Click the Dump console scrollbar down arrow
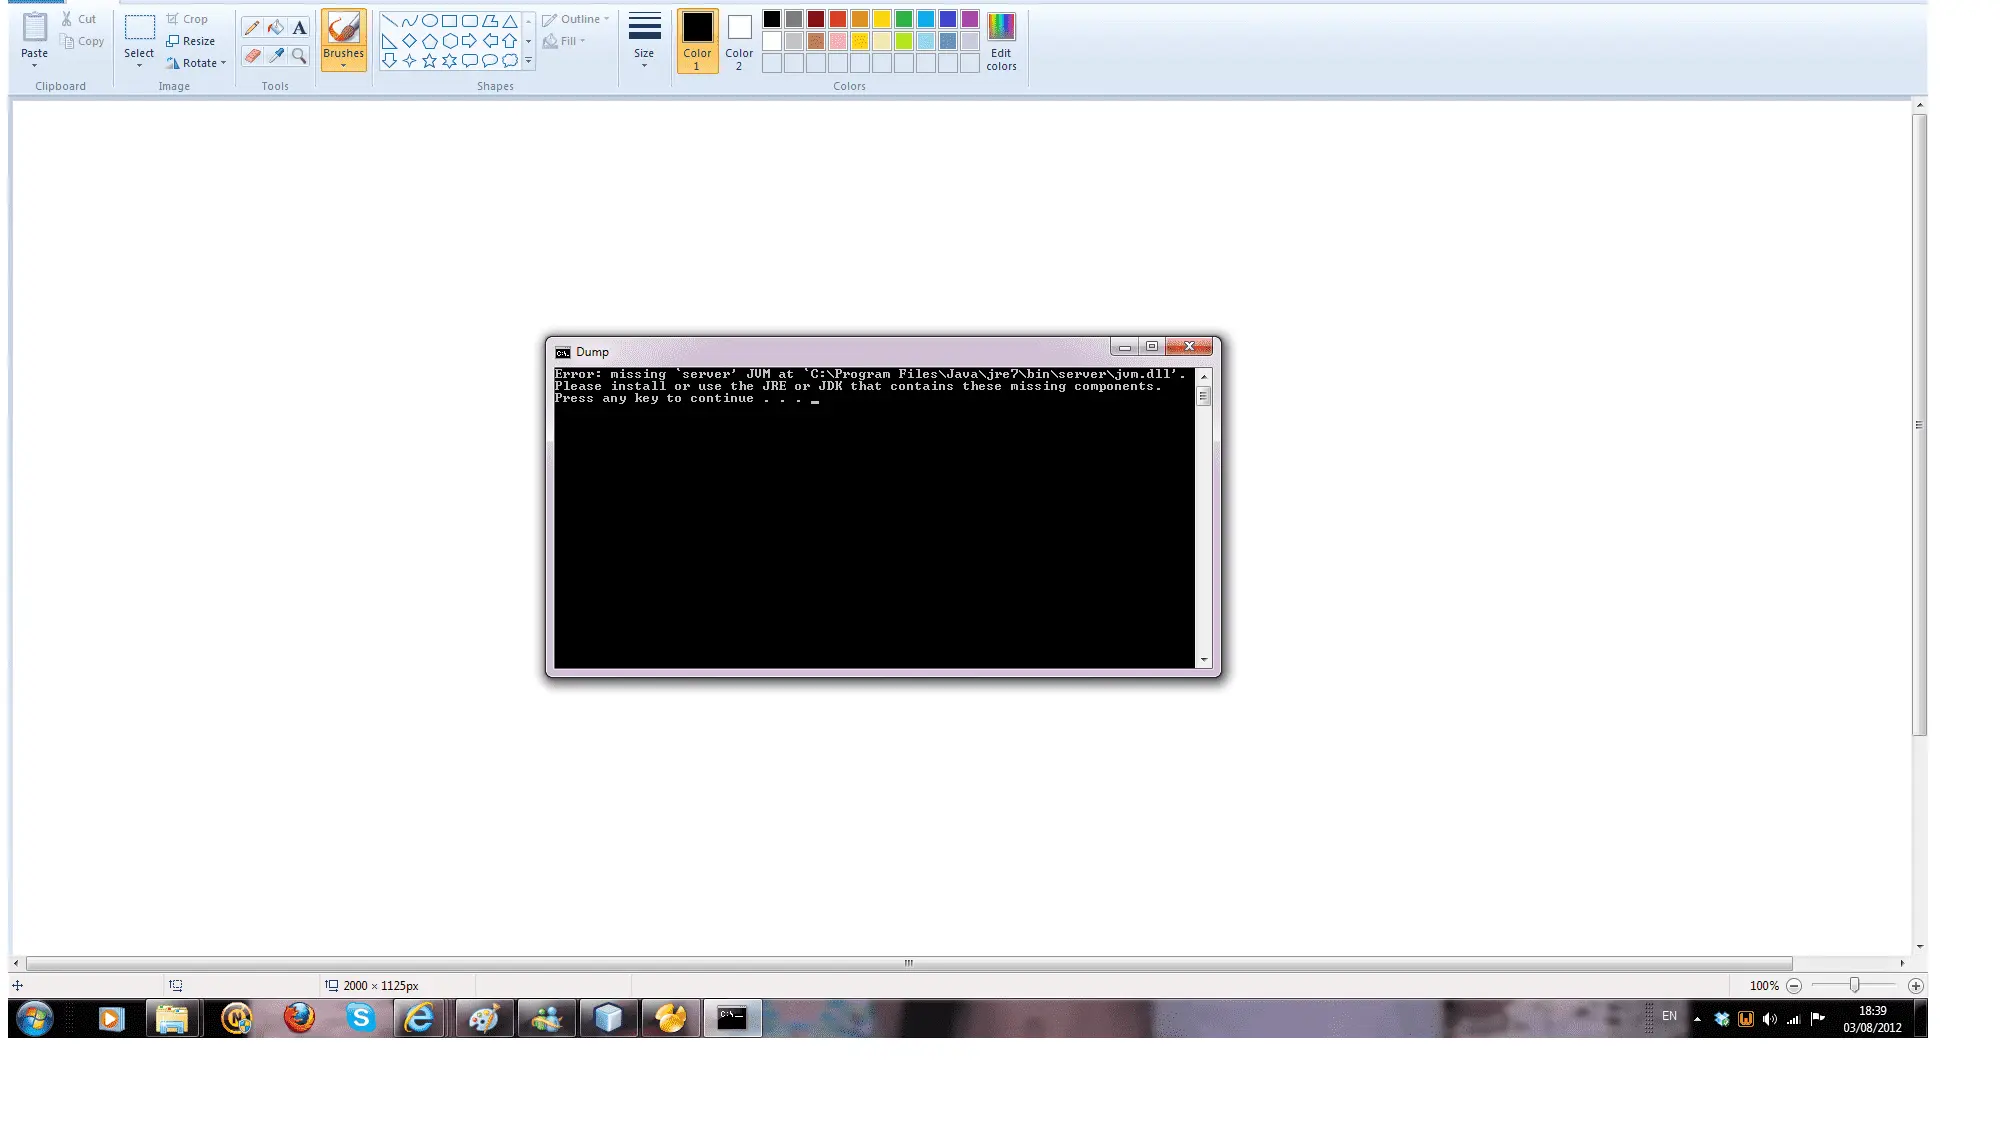This screenshot has width=2000, height=1125. click(1204, 660)
